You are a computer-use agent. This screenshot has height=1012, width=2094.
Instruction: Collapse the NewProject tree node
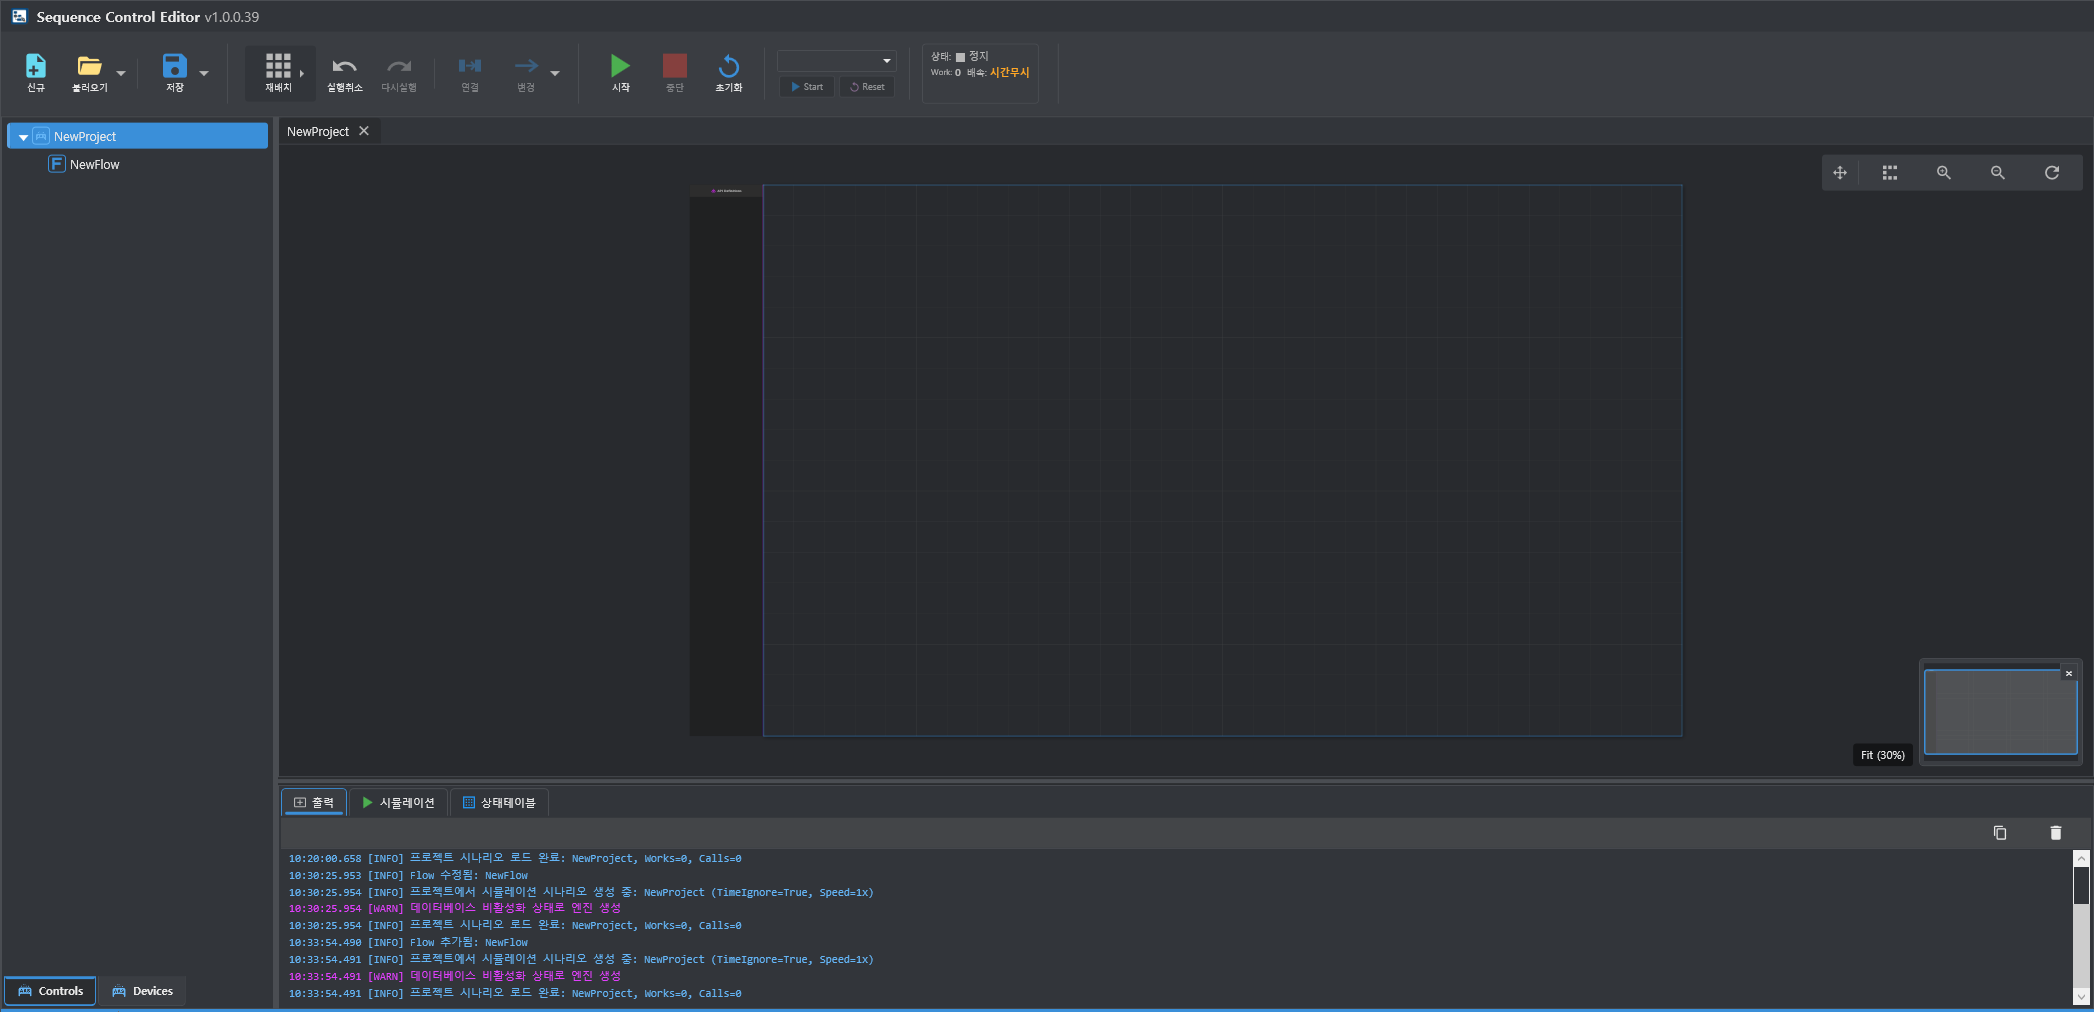23,137
